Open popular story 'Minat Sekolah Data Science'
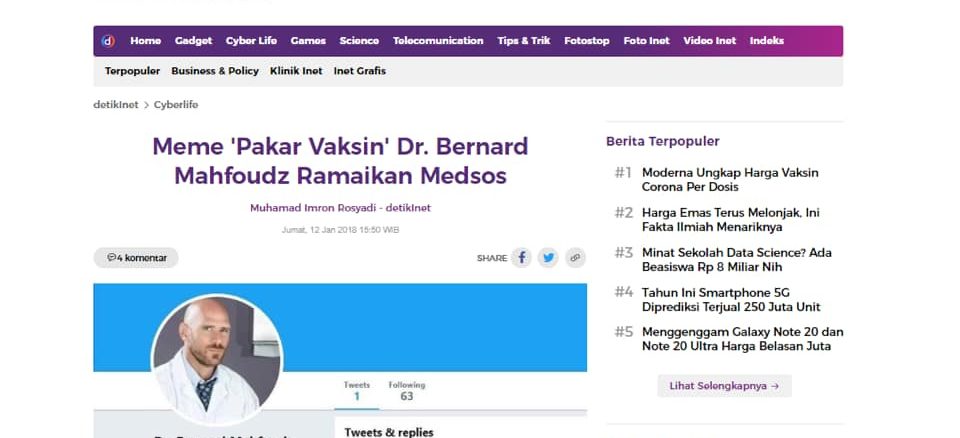 737,260
